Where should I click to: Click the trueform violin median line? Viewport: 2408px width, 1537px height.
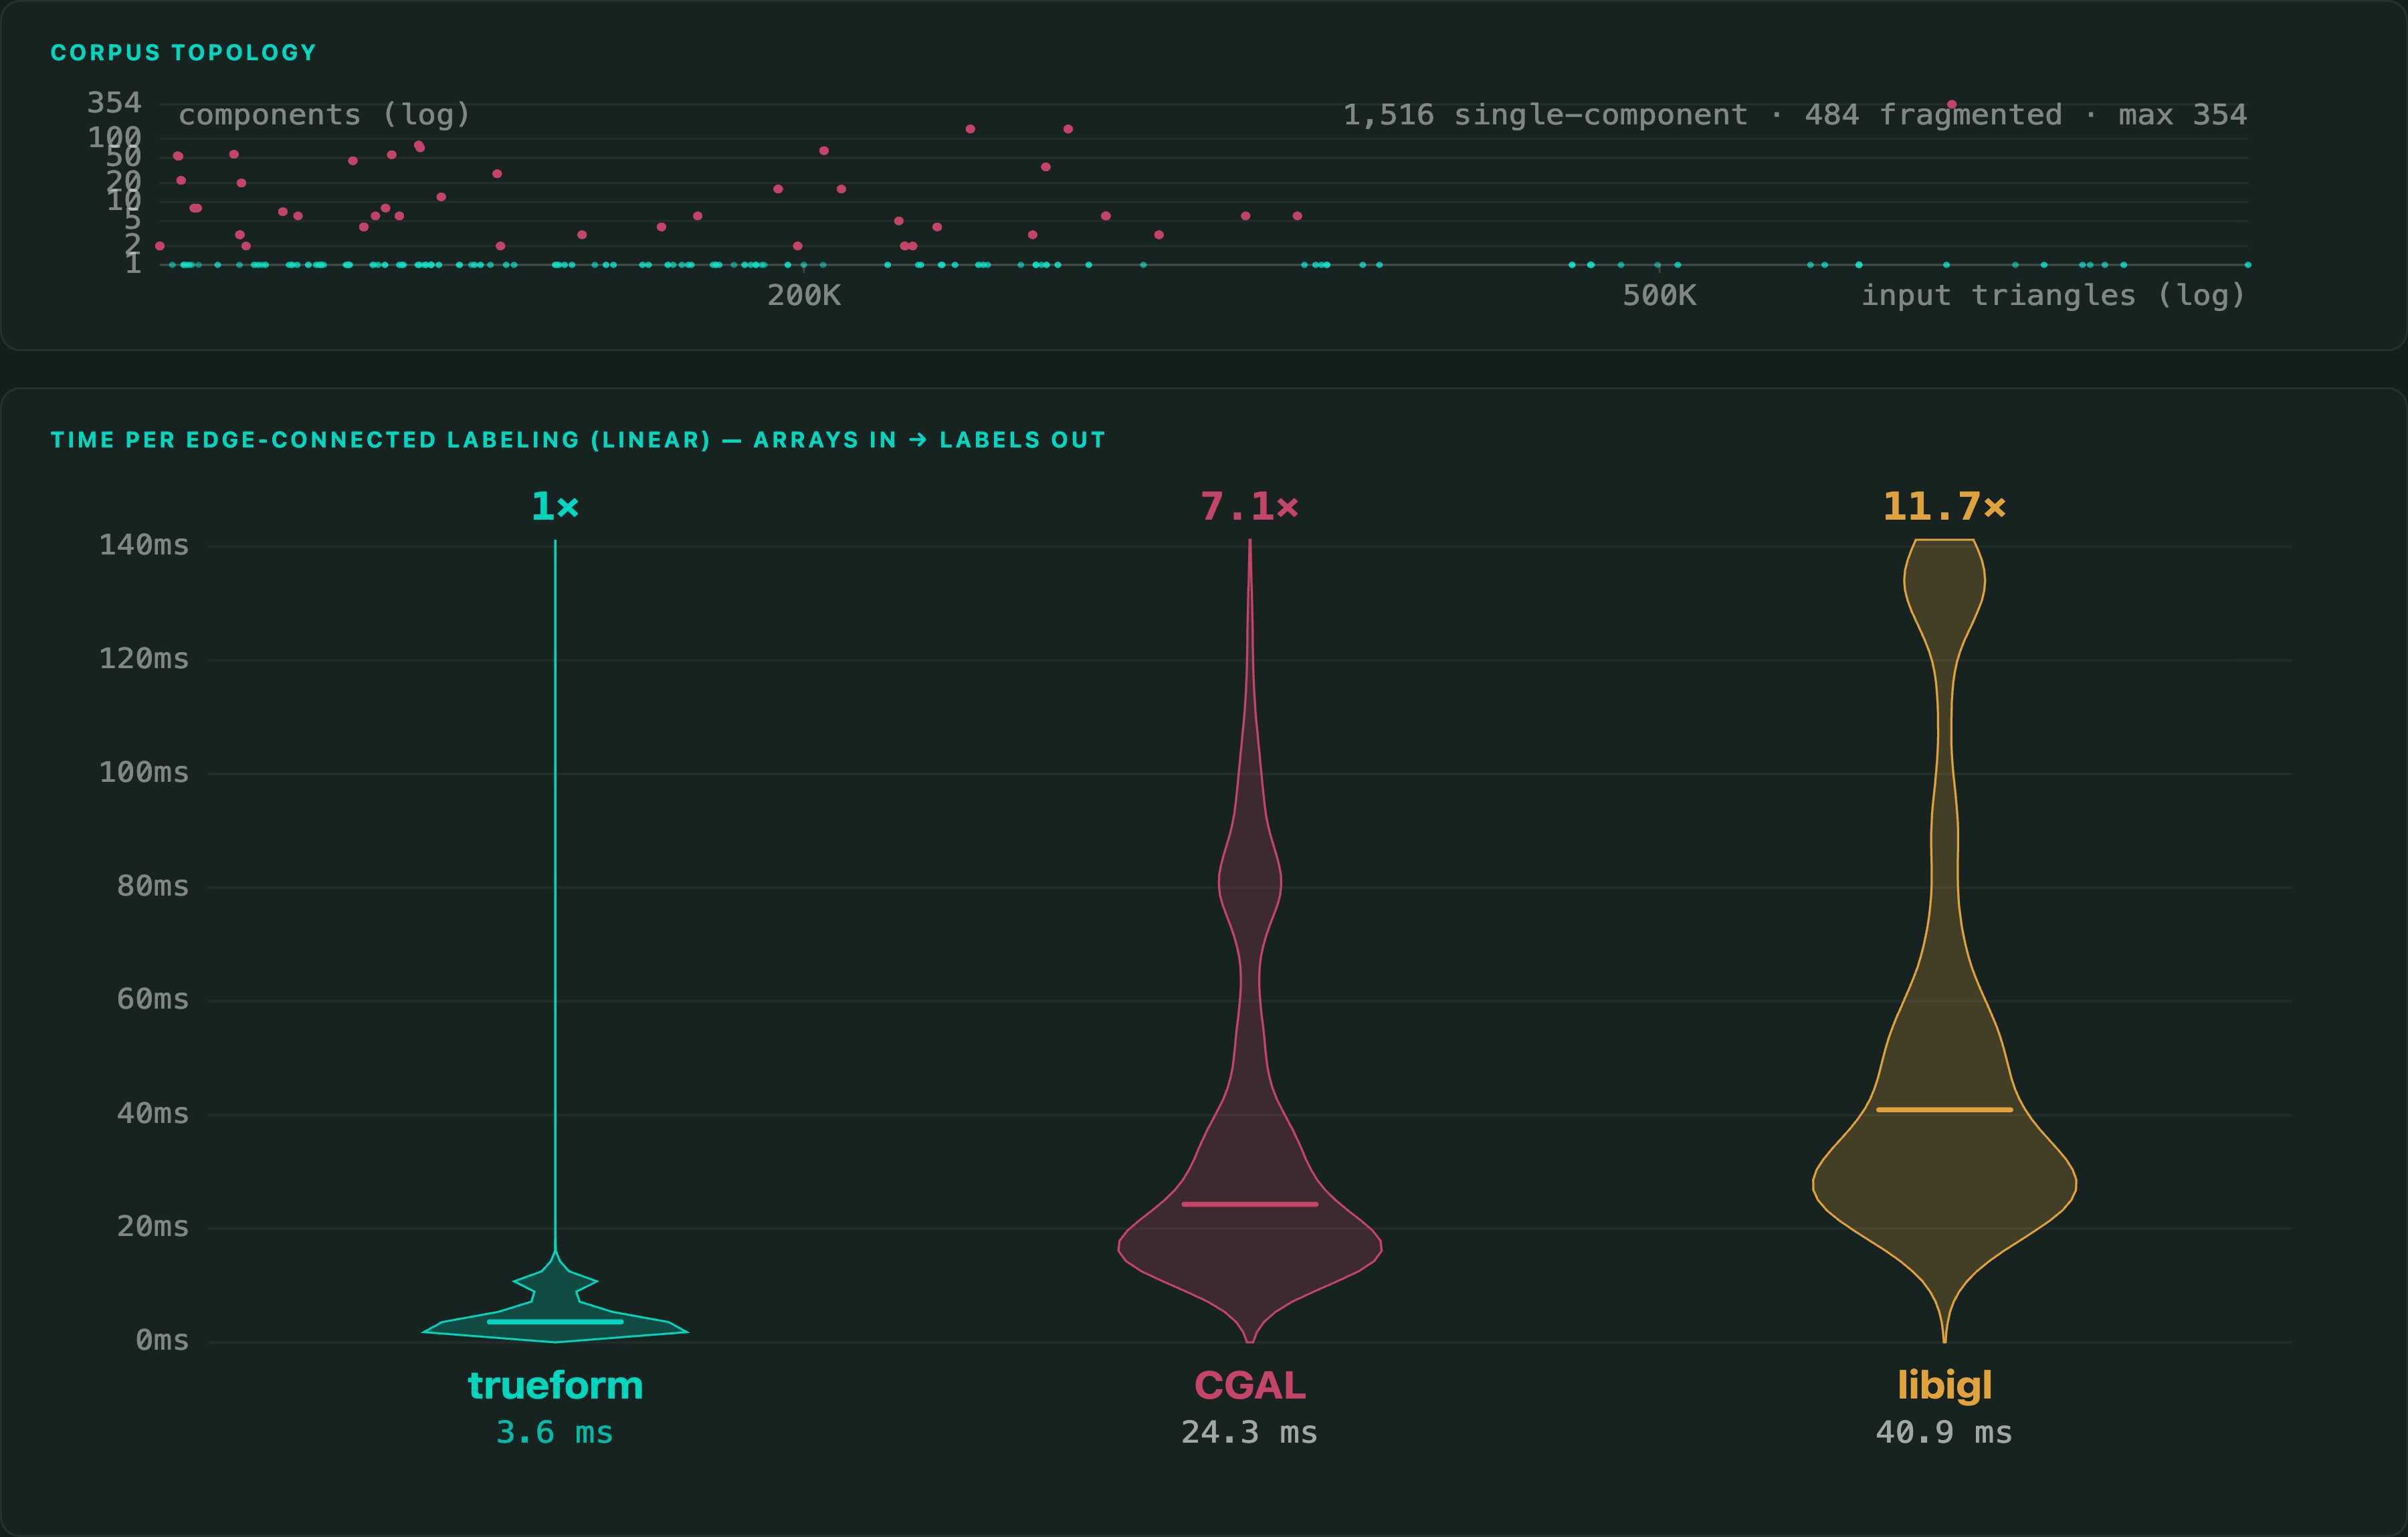tap(555, 1322)
